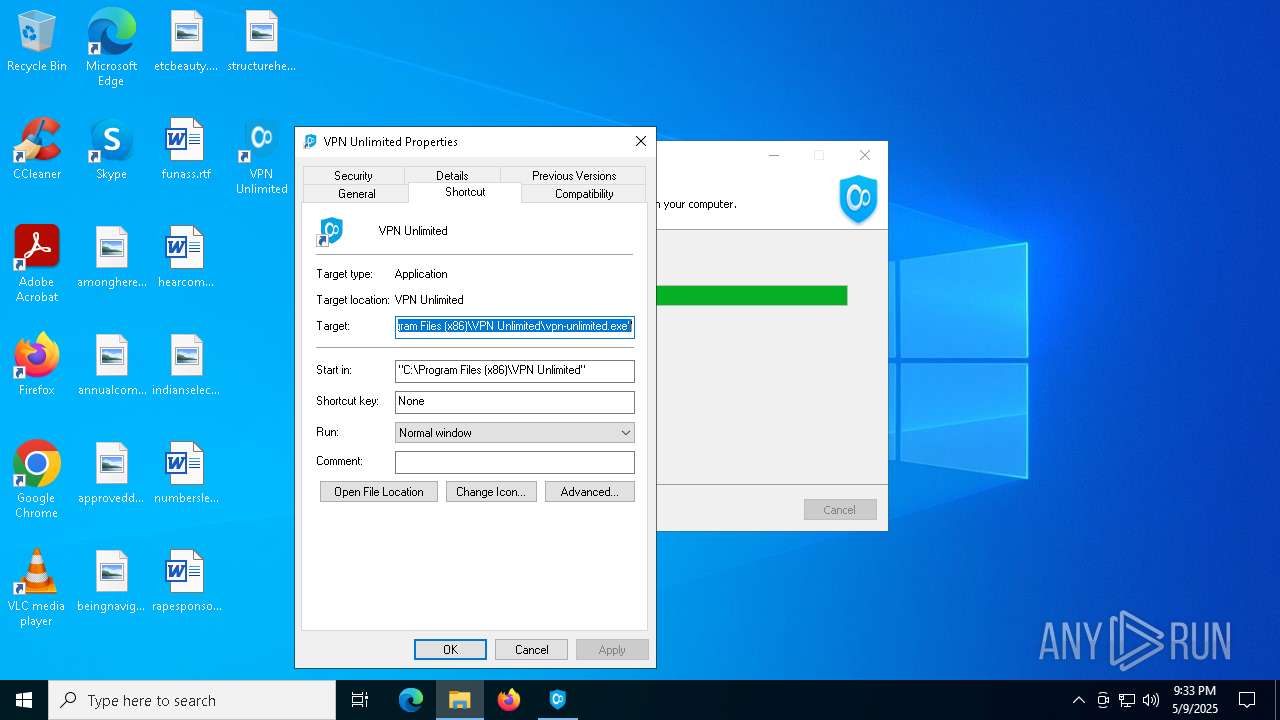The height and width of the screenshot is (720, 1280).
Task: Open Google Chrome desktop shortcut
Action: click(x=37, y=481)
